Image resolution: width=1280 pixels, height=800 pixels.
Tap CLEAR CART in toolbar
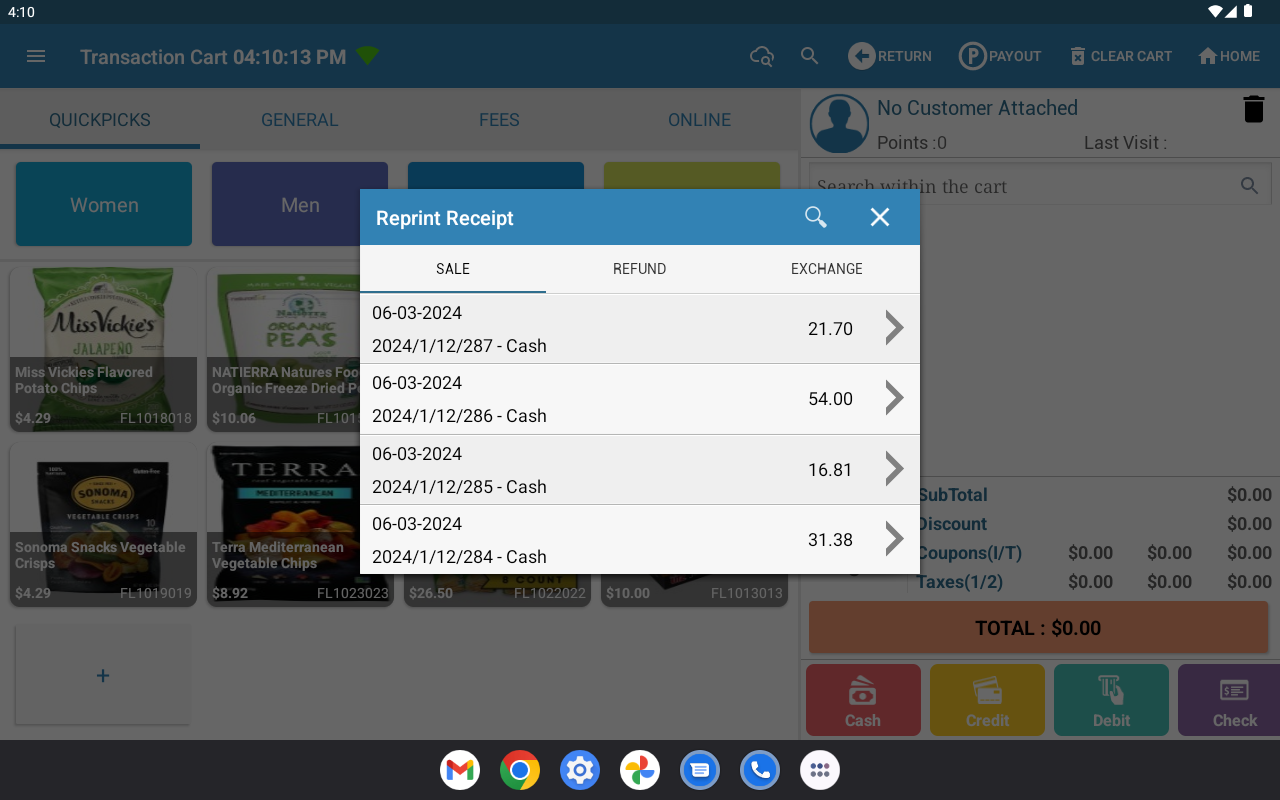click(x=1121, y=56)
